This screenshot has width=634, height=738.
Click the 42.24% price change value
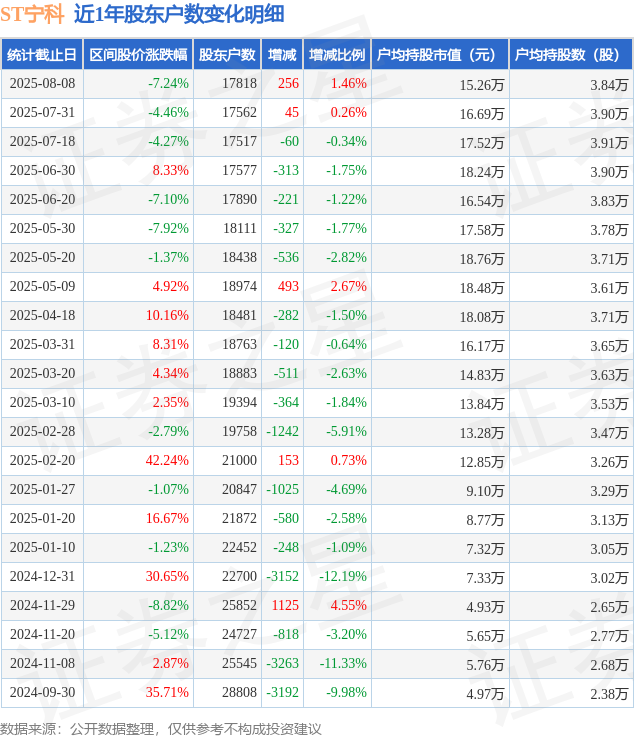pyautogui.click(x=167, y=460)
